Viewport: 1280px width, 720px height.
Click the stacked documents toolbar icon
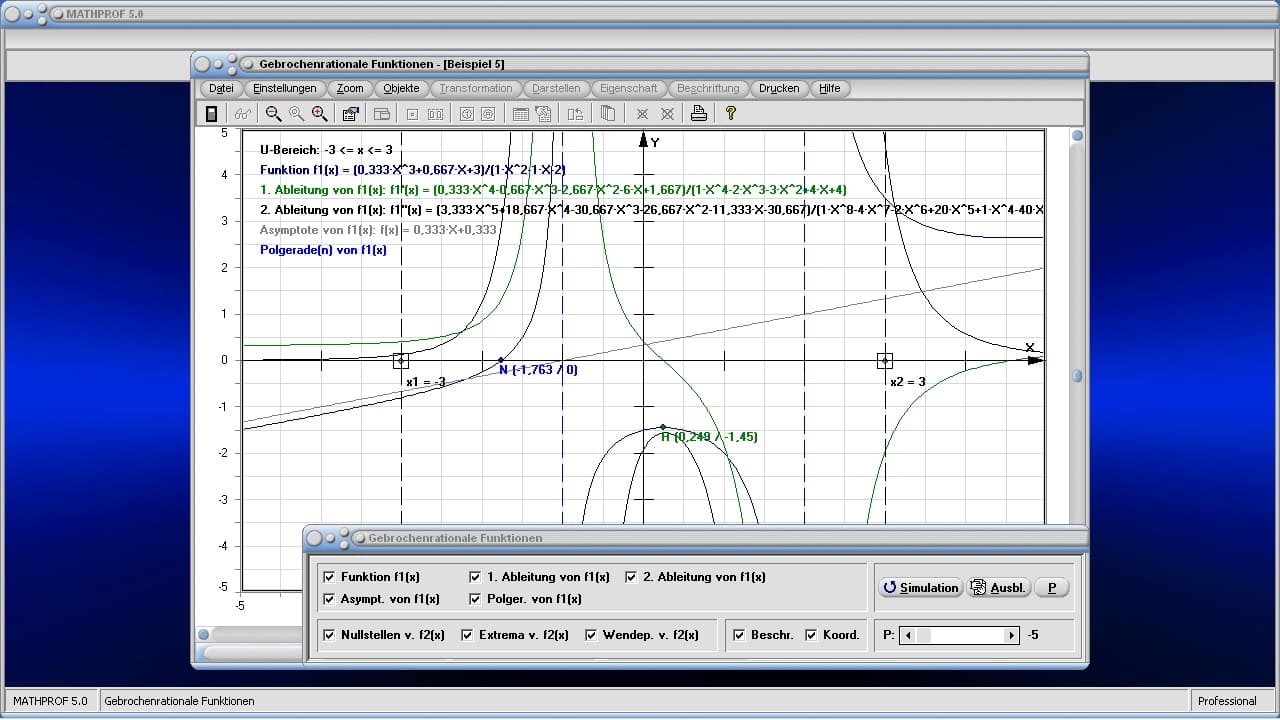pyautogui.click(x=543, y=114)
